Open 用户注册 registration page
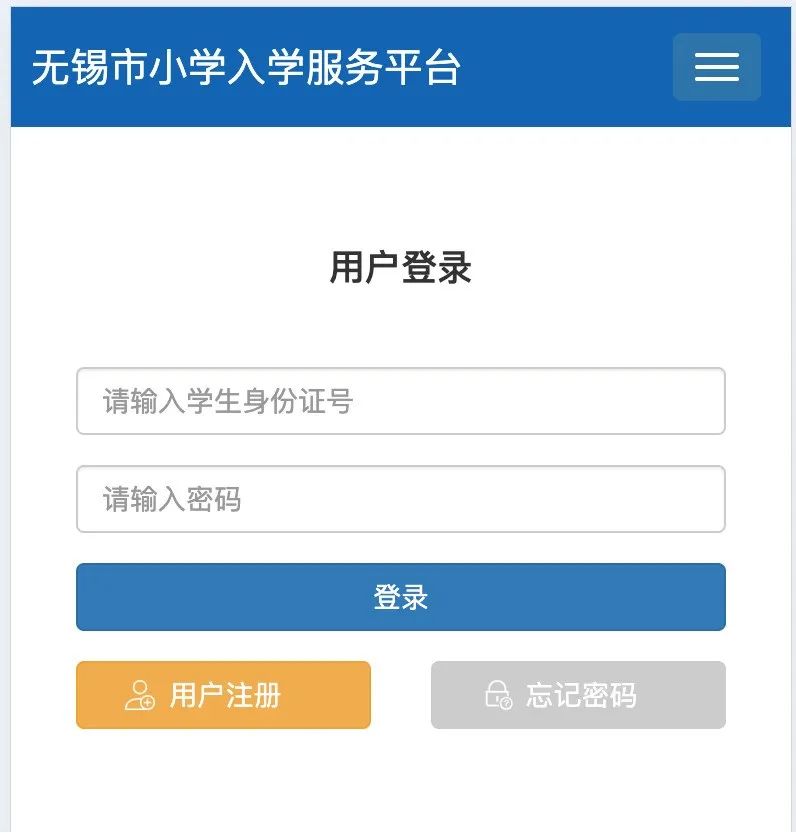This screenshot has width=796, height=833. point(223,695)
